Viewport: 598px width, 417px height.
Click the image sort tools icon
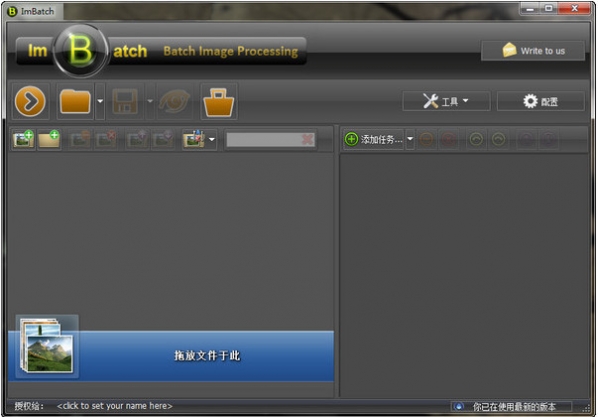click(194, 139)
